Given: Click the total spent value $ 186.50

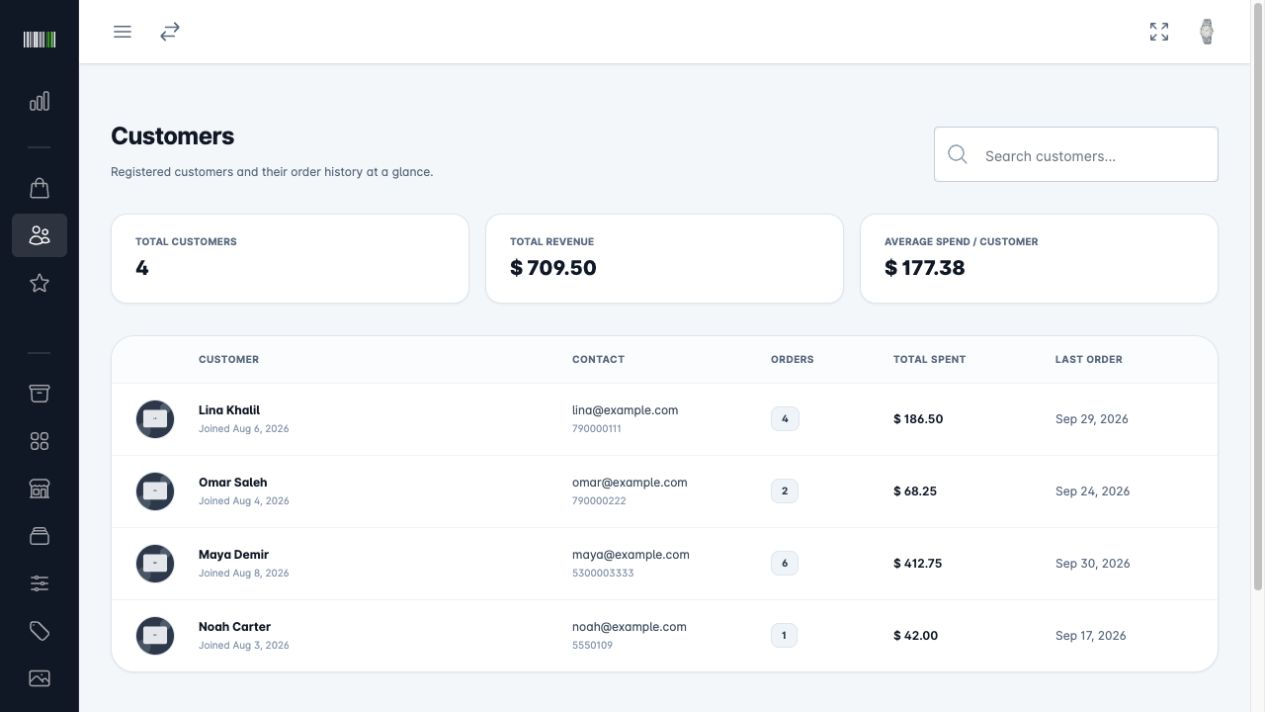Looking at the screenshot, I should click(x=918, y=419).
